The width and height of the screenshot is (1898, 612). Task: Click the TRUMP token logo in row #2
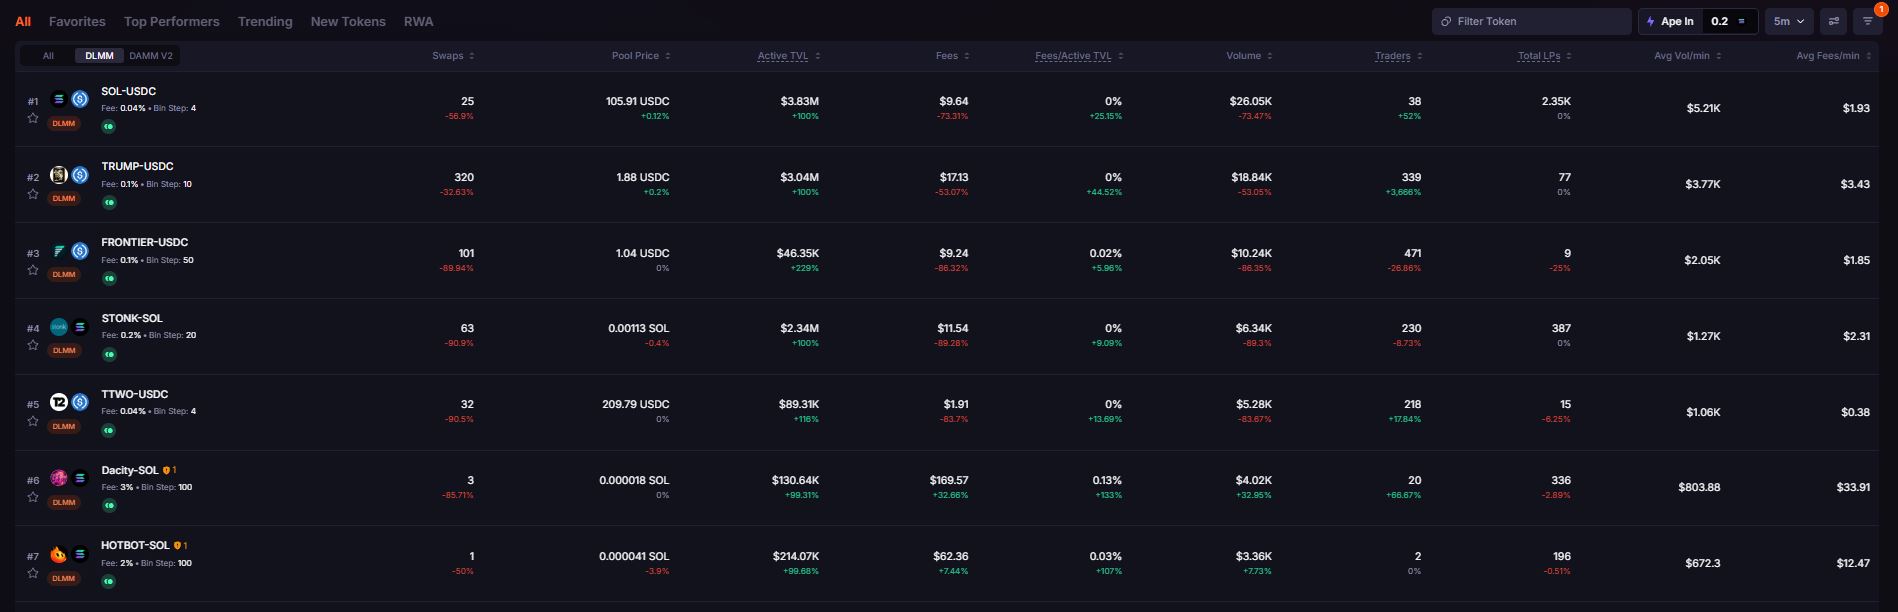(x=59, y=175)
